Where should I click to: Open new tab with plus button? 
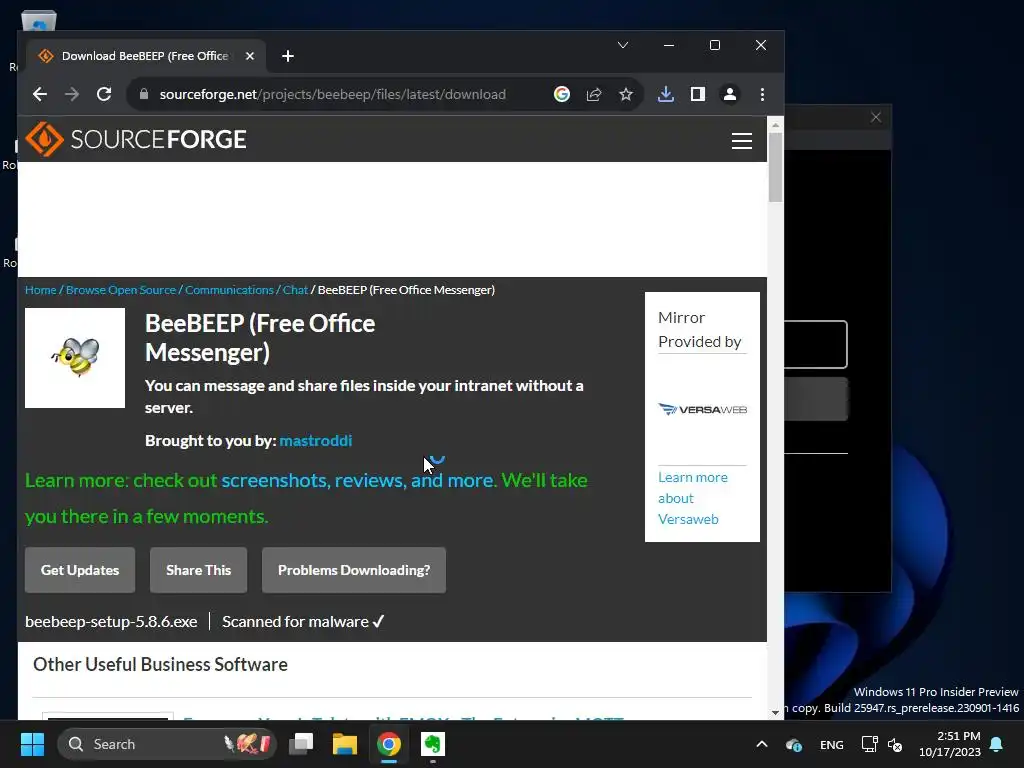pyautogui.click(x=288, y=56)
